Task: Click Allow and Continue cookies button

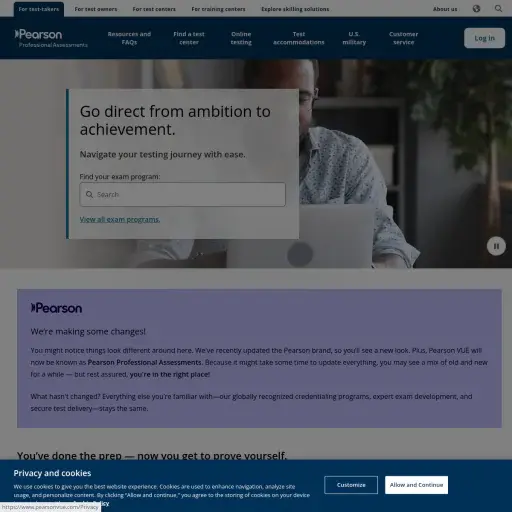Action: pos(416,485)
